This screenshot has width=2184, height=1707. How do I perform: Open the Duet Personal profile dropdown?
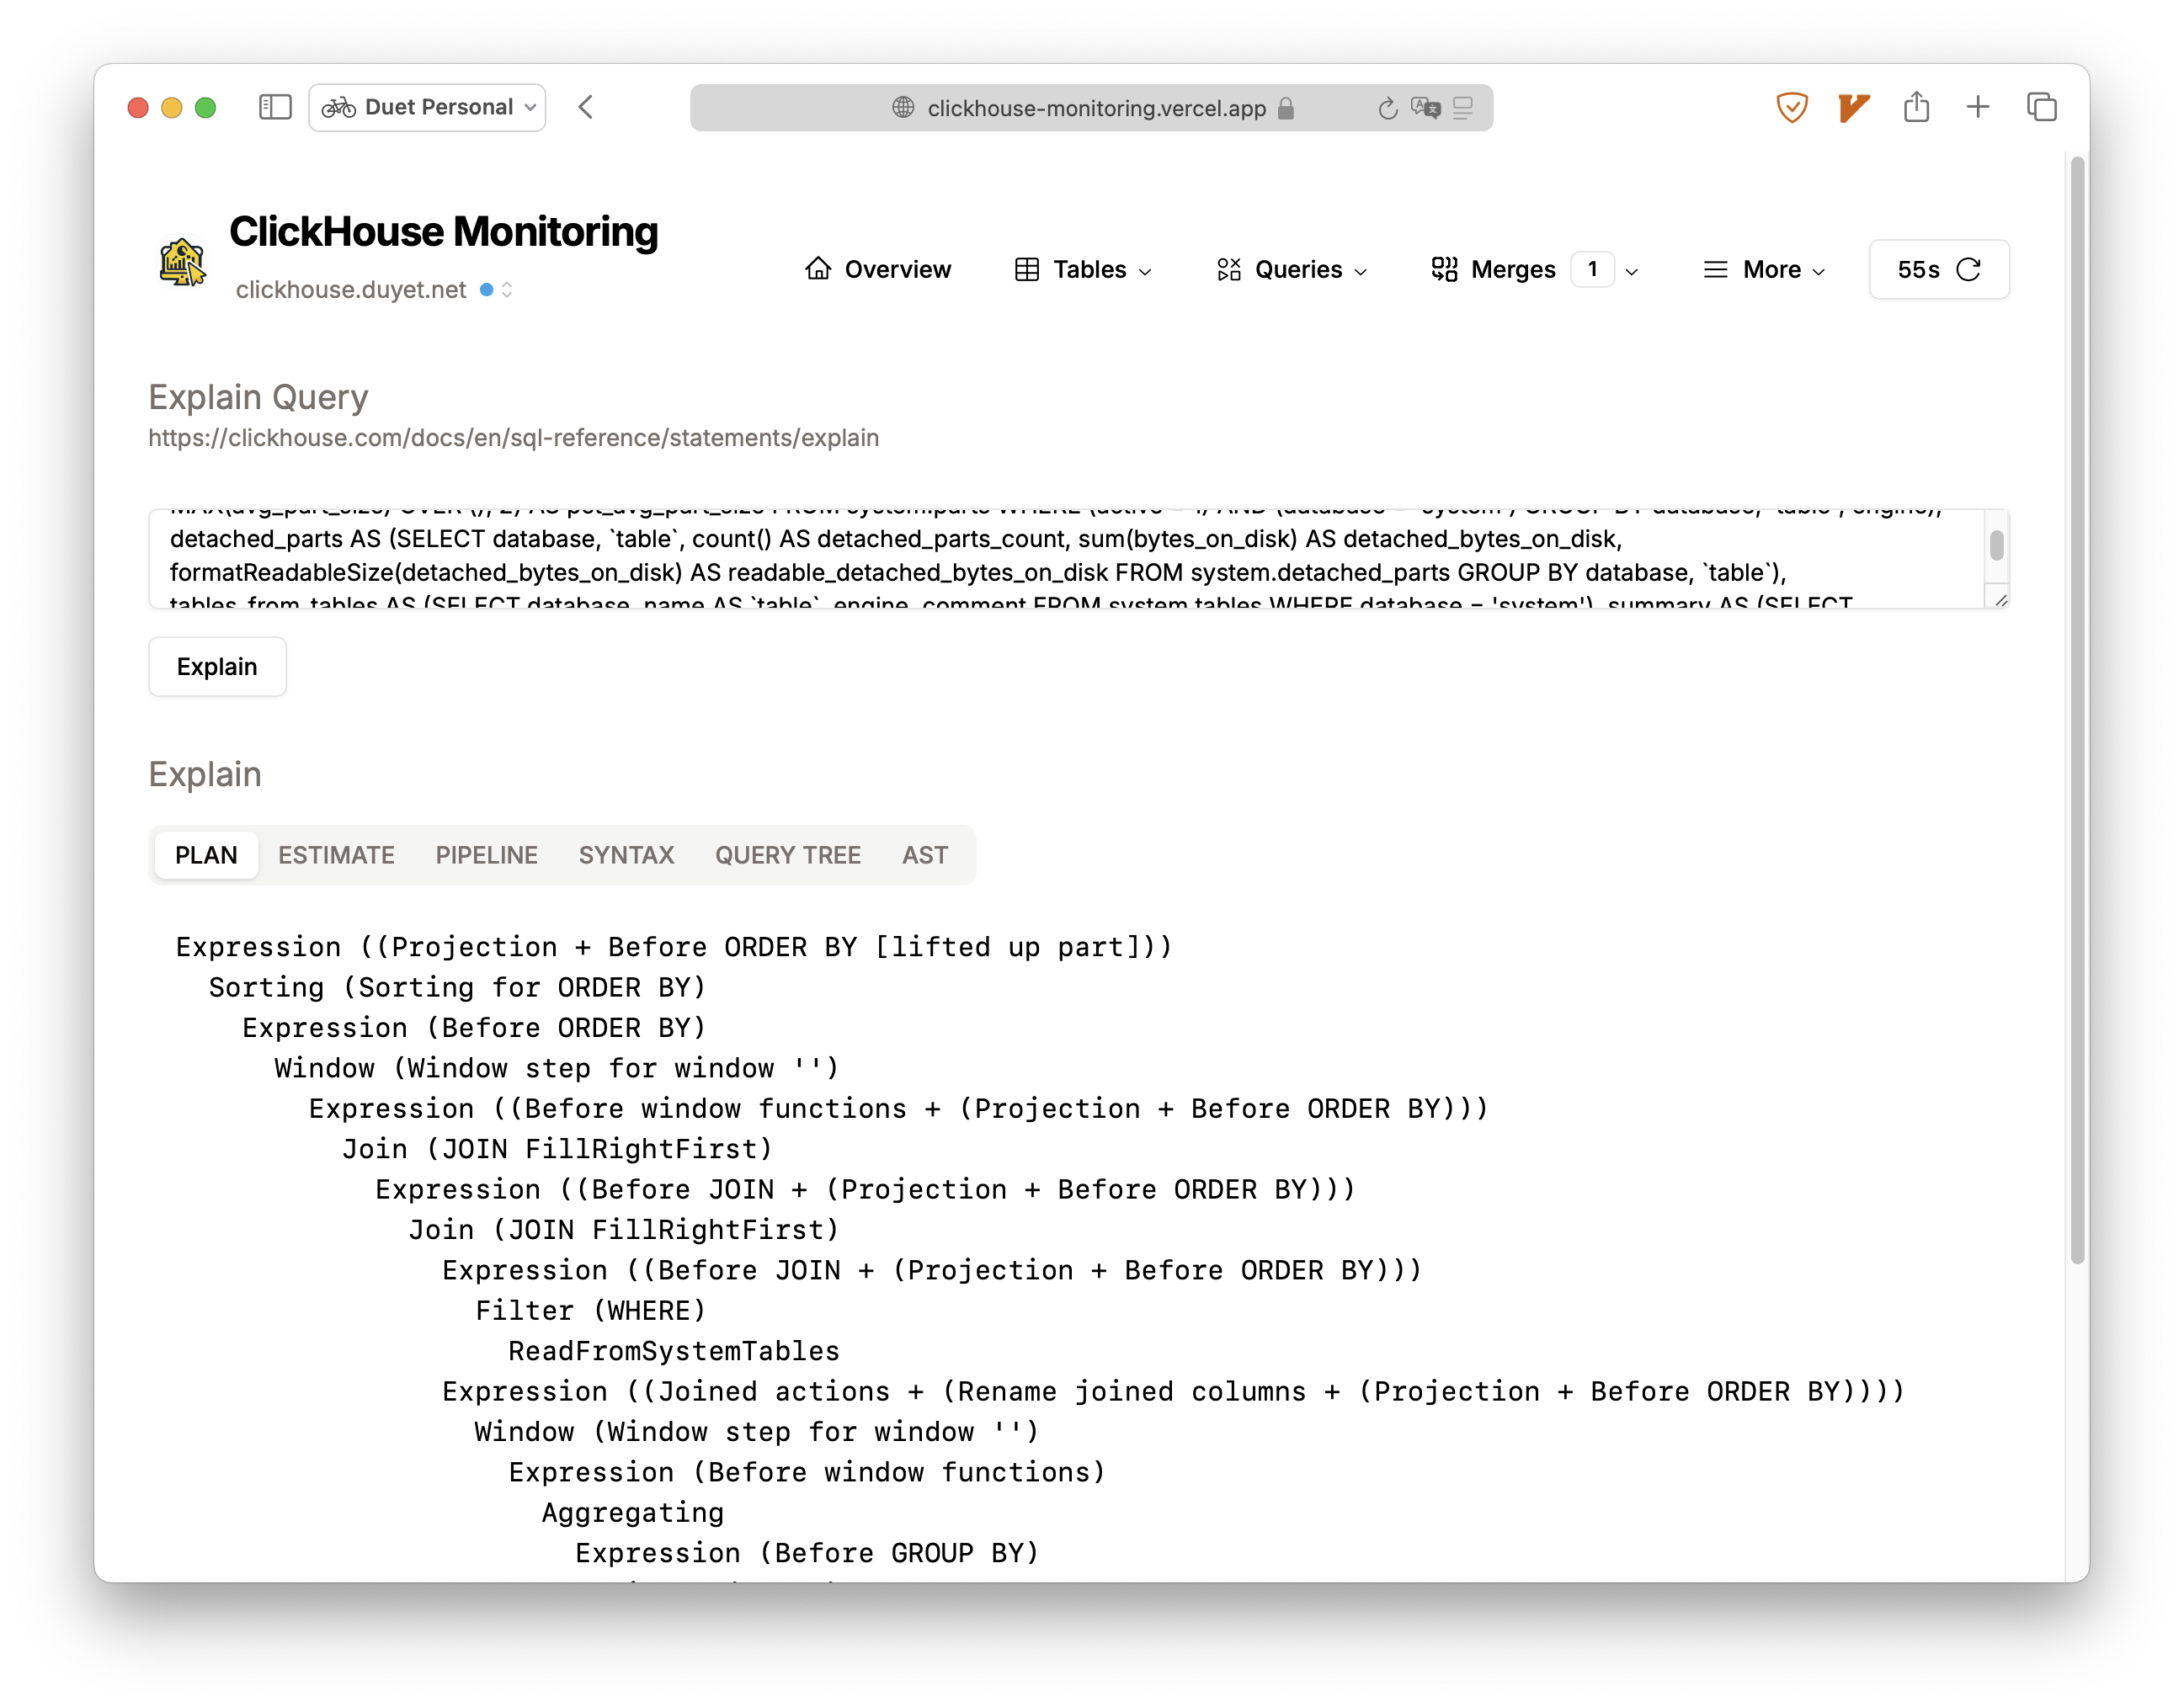[x=427, y=107]
